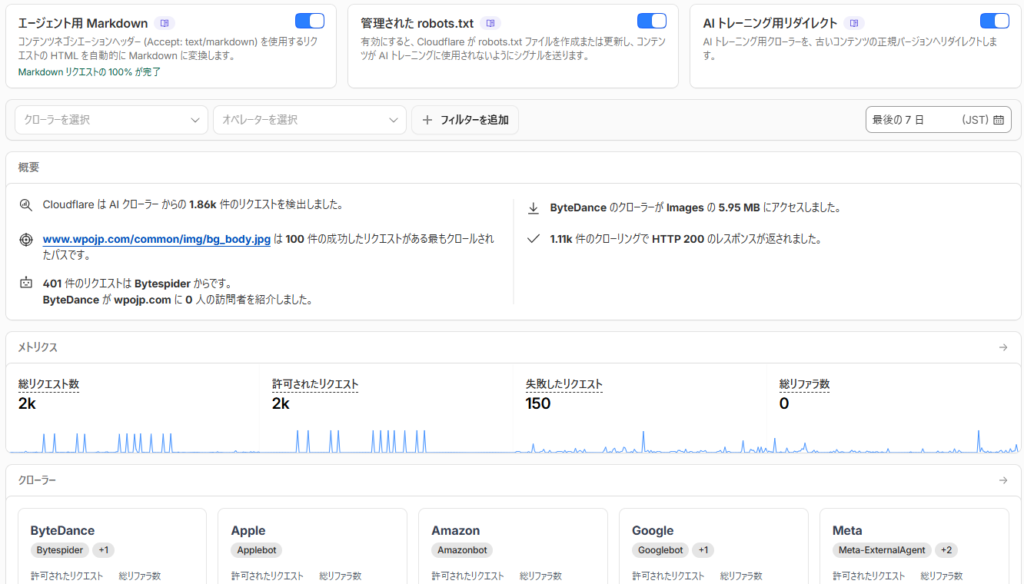
Task: Click メトリクス section header text
Action: 38,348
